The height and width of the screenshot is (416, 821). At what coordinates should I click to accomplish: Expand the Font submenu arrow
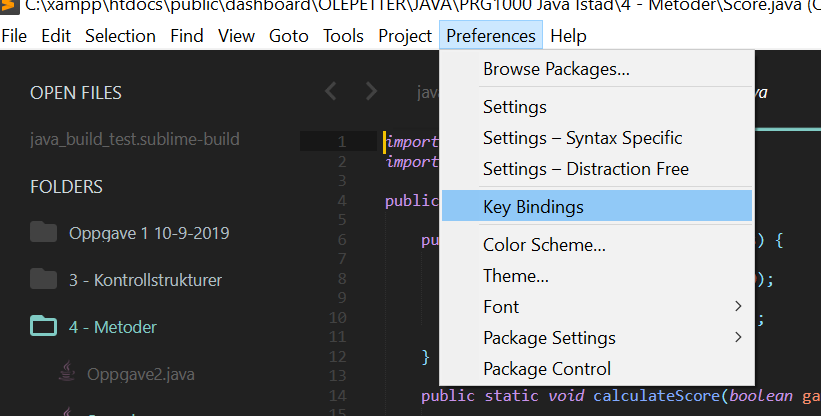pos(738,306)
